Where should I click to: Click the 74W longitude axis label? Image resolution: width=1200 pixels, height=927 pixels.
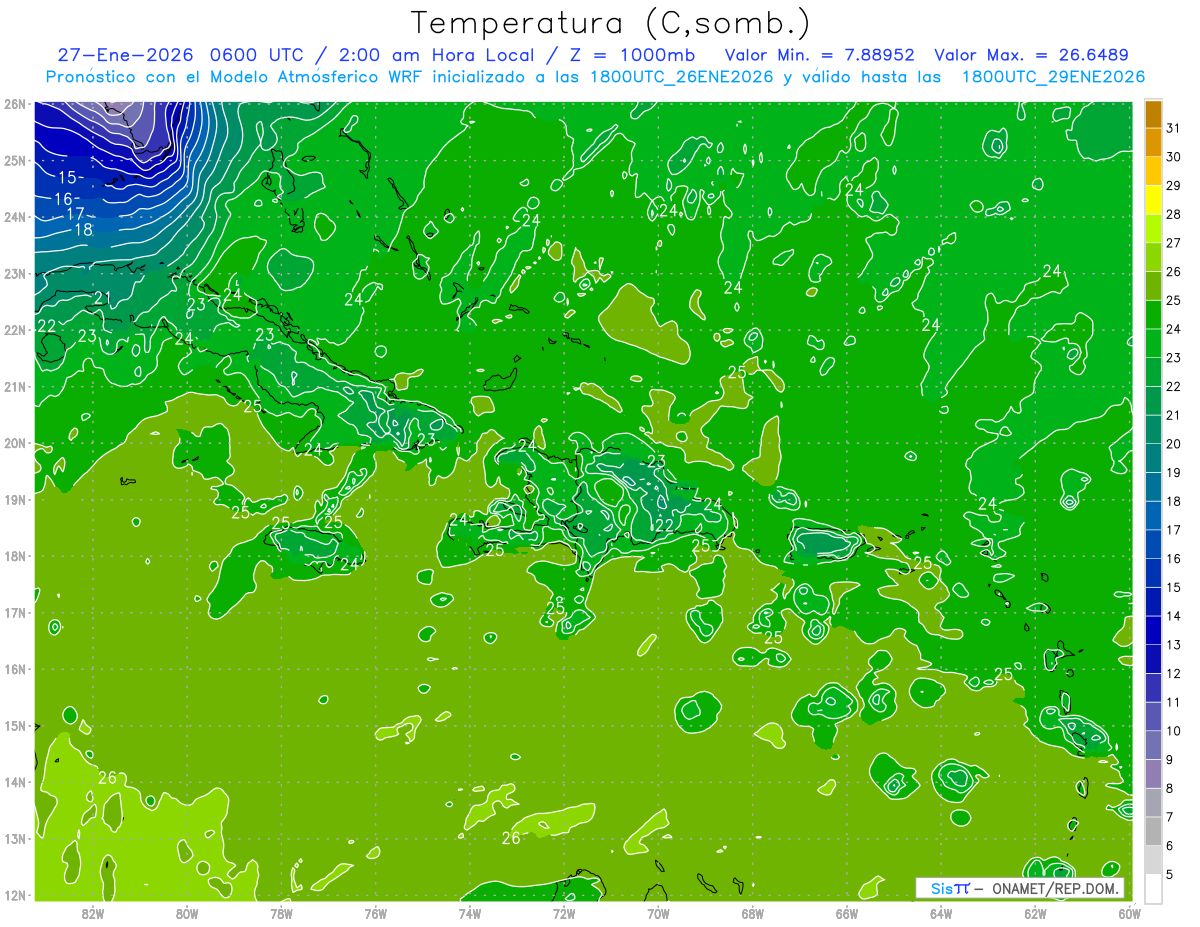click(470, 913)
